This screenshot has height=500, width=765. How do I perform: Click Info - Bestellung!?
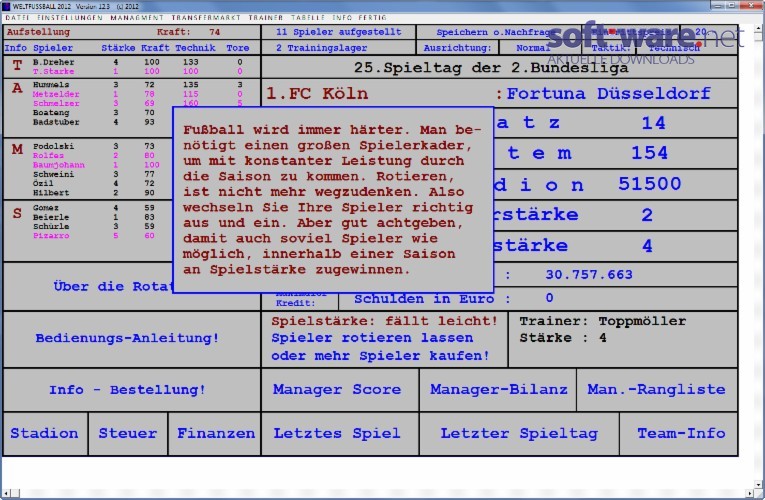pos(131,390)
